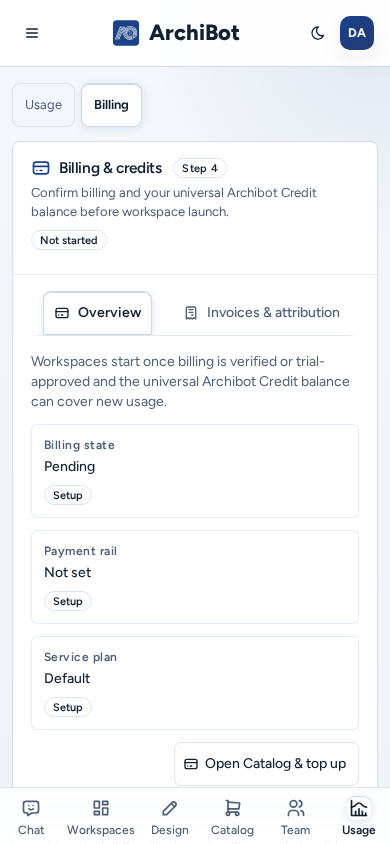Click Setup under Billing state
390x844 pixels.
point(68,495)
